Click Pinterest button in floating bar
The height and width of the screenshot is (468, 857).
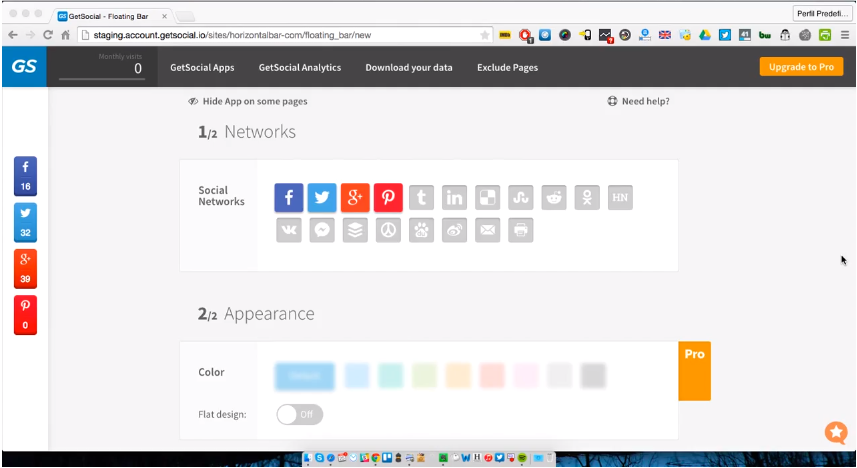[x=25, y=315]
